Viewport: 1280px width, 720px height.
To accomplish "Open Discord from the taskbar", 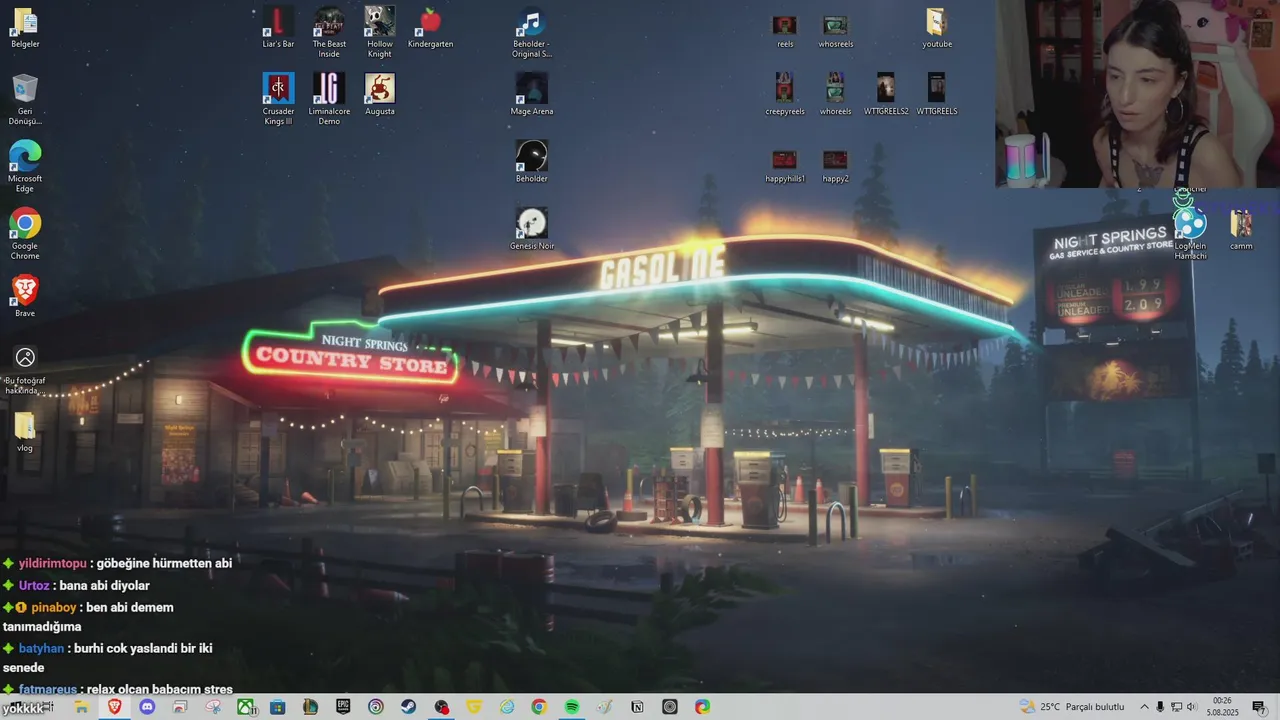I will (x=147, y=707).
